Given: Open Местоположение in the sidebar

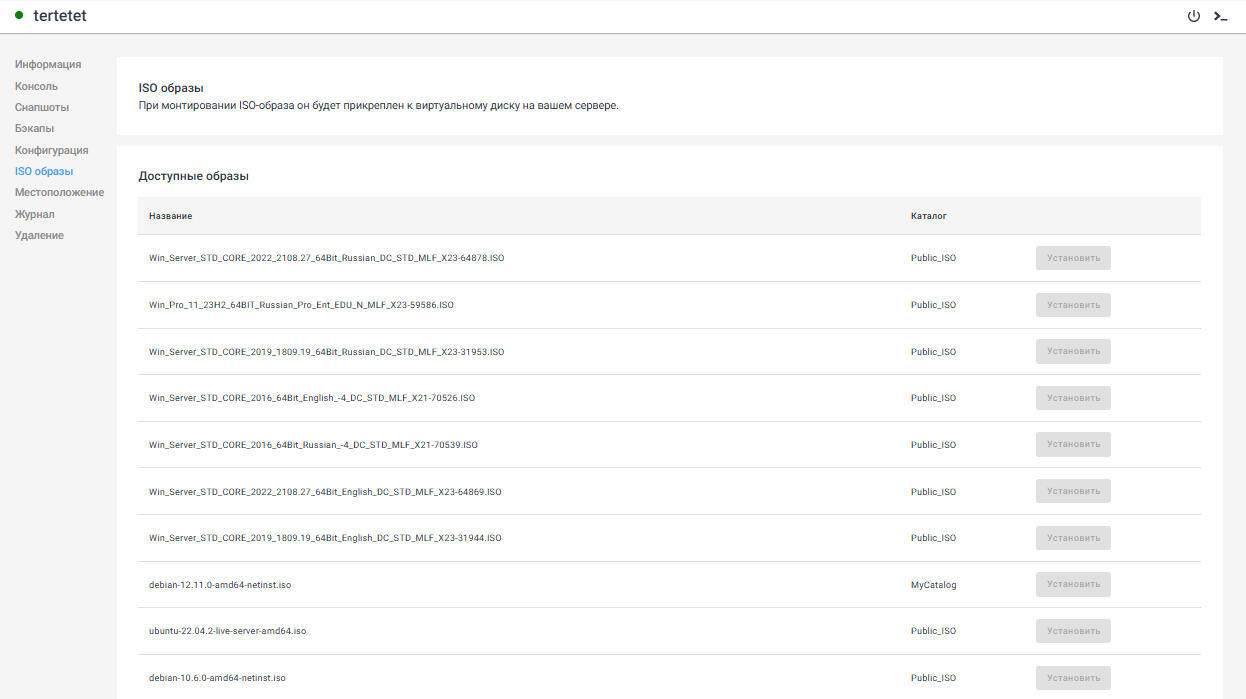Looking at the screenshot, I should tap(59, 192).
